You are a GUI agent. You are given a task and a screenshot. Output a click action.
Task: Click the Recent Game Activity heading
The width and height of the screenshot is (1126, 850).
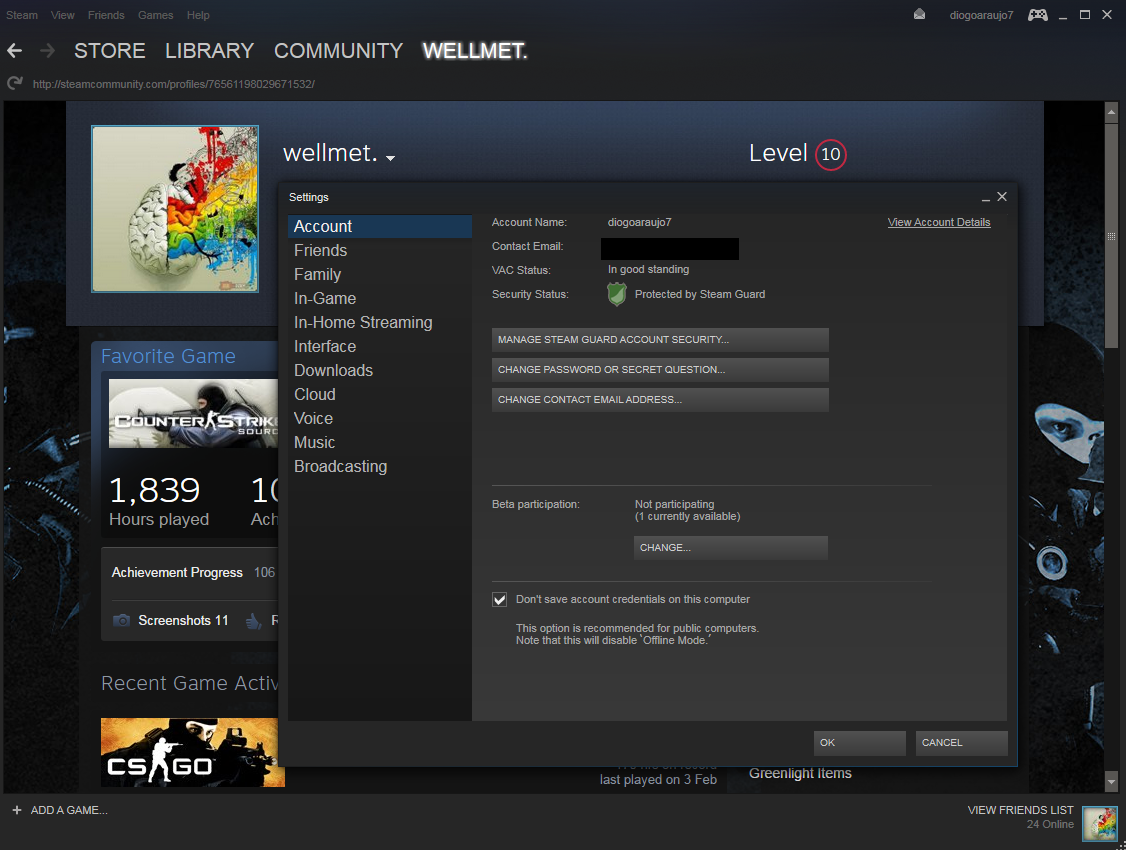point(190,683)
